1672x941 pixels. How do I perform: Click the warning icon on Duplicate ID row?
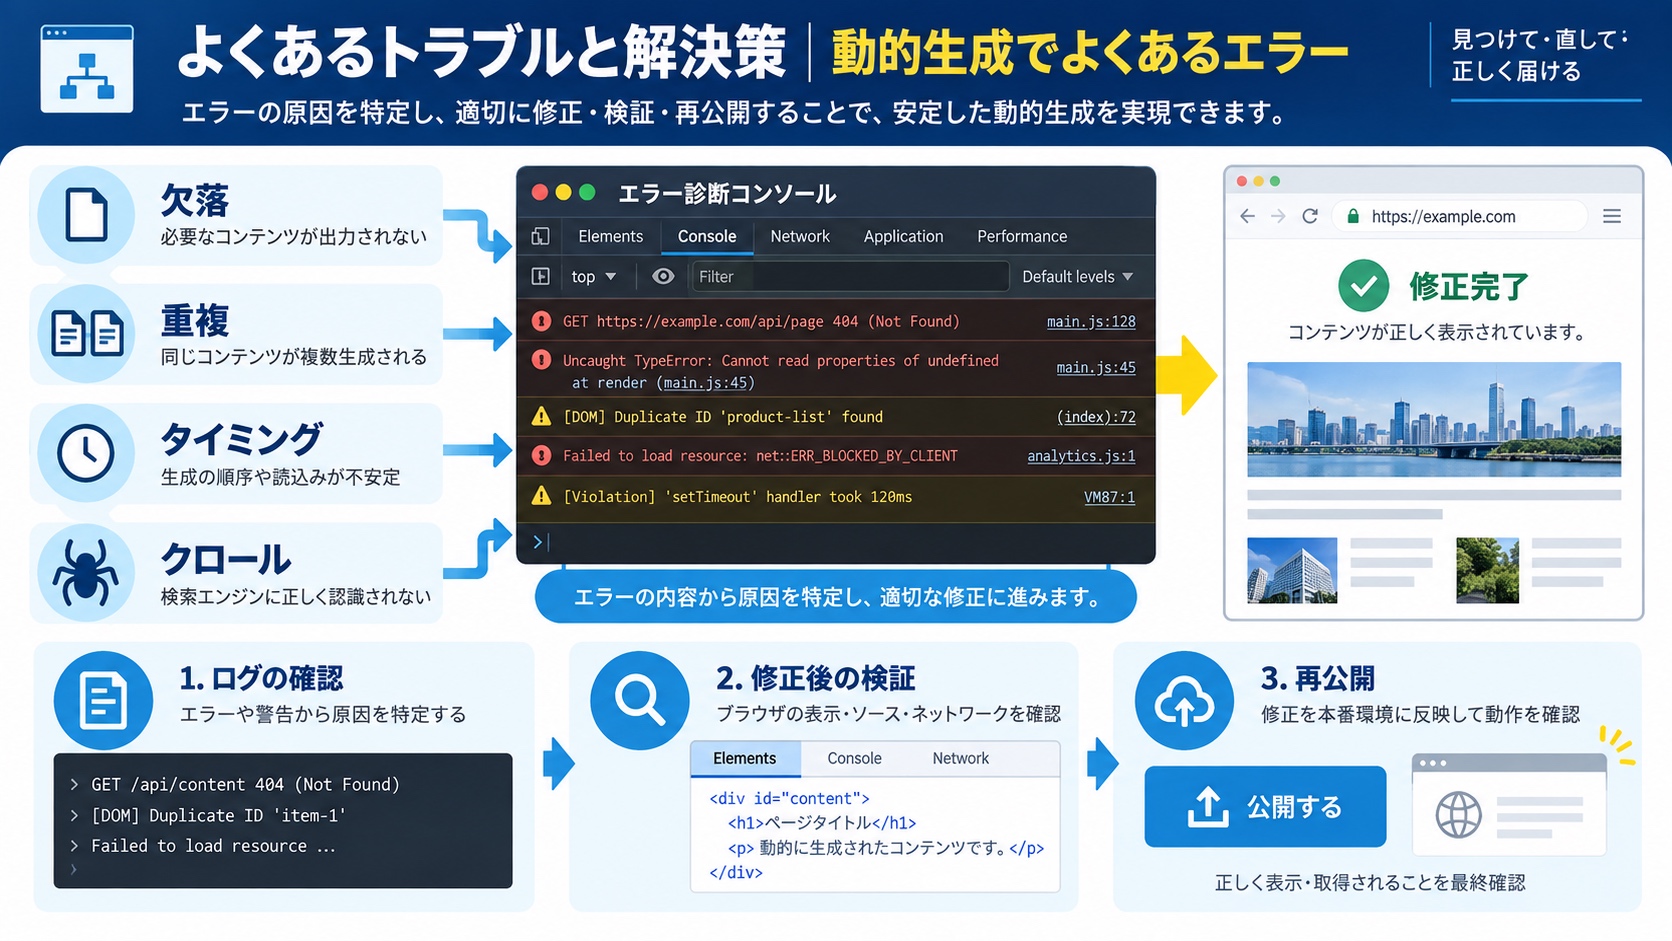click(x=541, y=417)
